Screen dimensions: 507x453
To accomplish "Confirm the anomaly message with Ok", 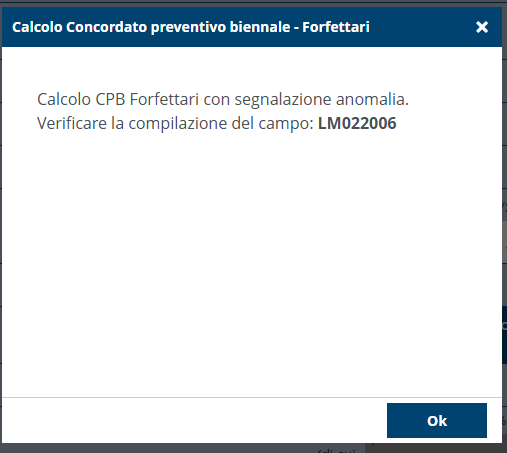I will coord(437,420).
